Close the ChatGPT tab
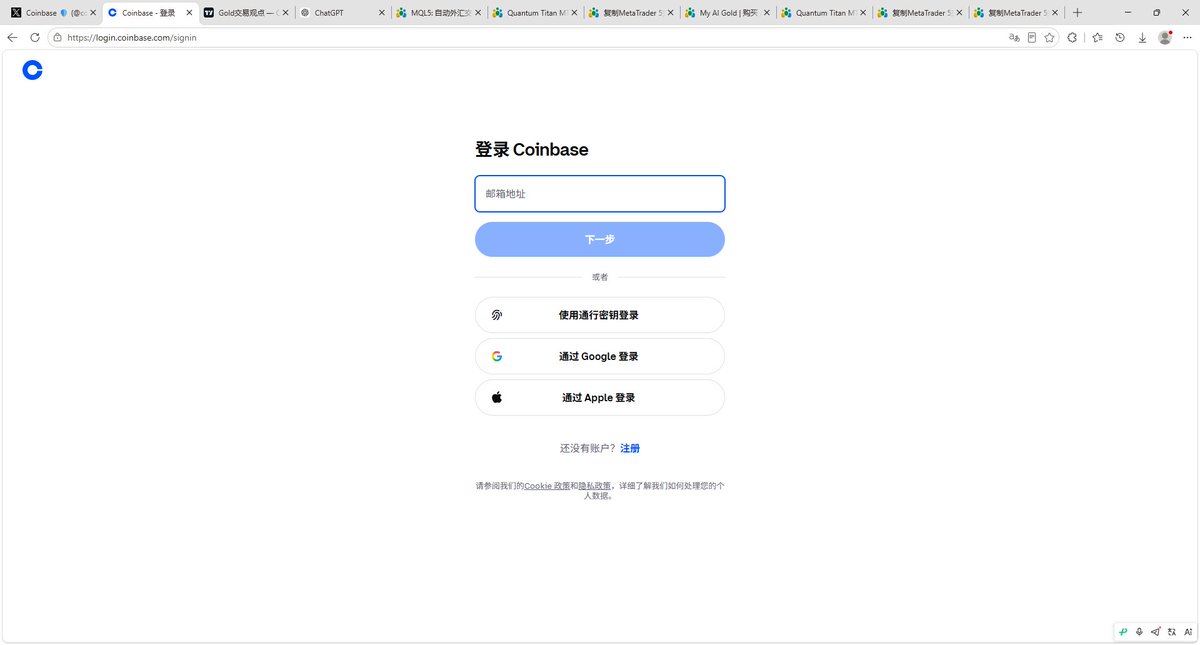This screenshot has width=1200, height=645. point(382,13)
